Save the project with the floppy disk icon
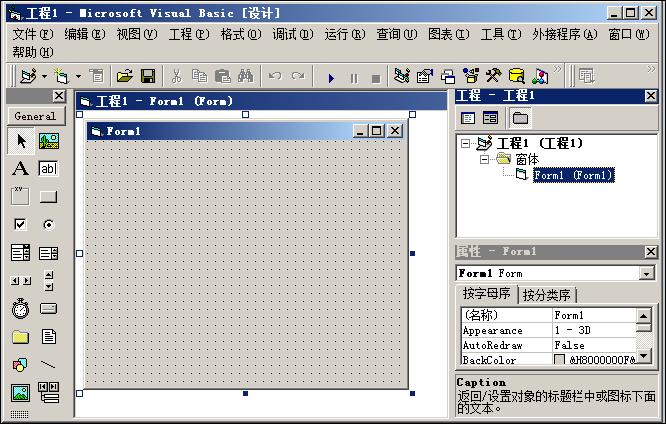Viewport: 666px width, 424px height. [148, 76]
